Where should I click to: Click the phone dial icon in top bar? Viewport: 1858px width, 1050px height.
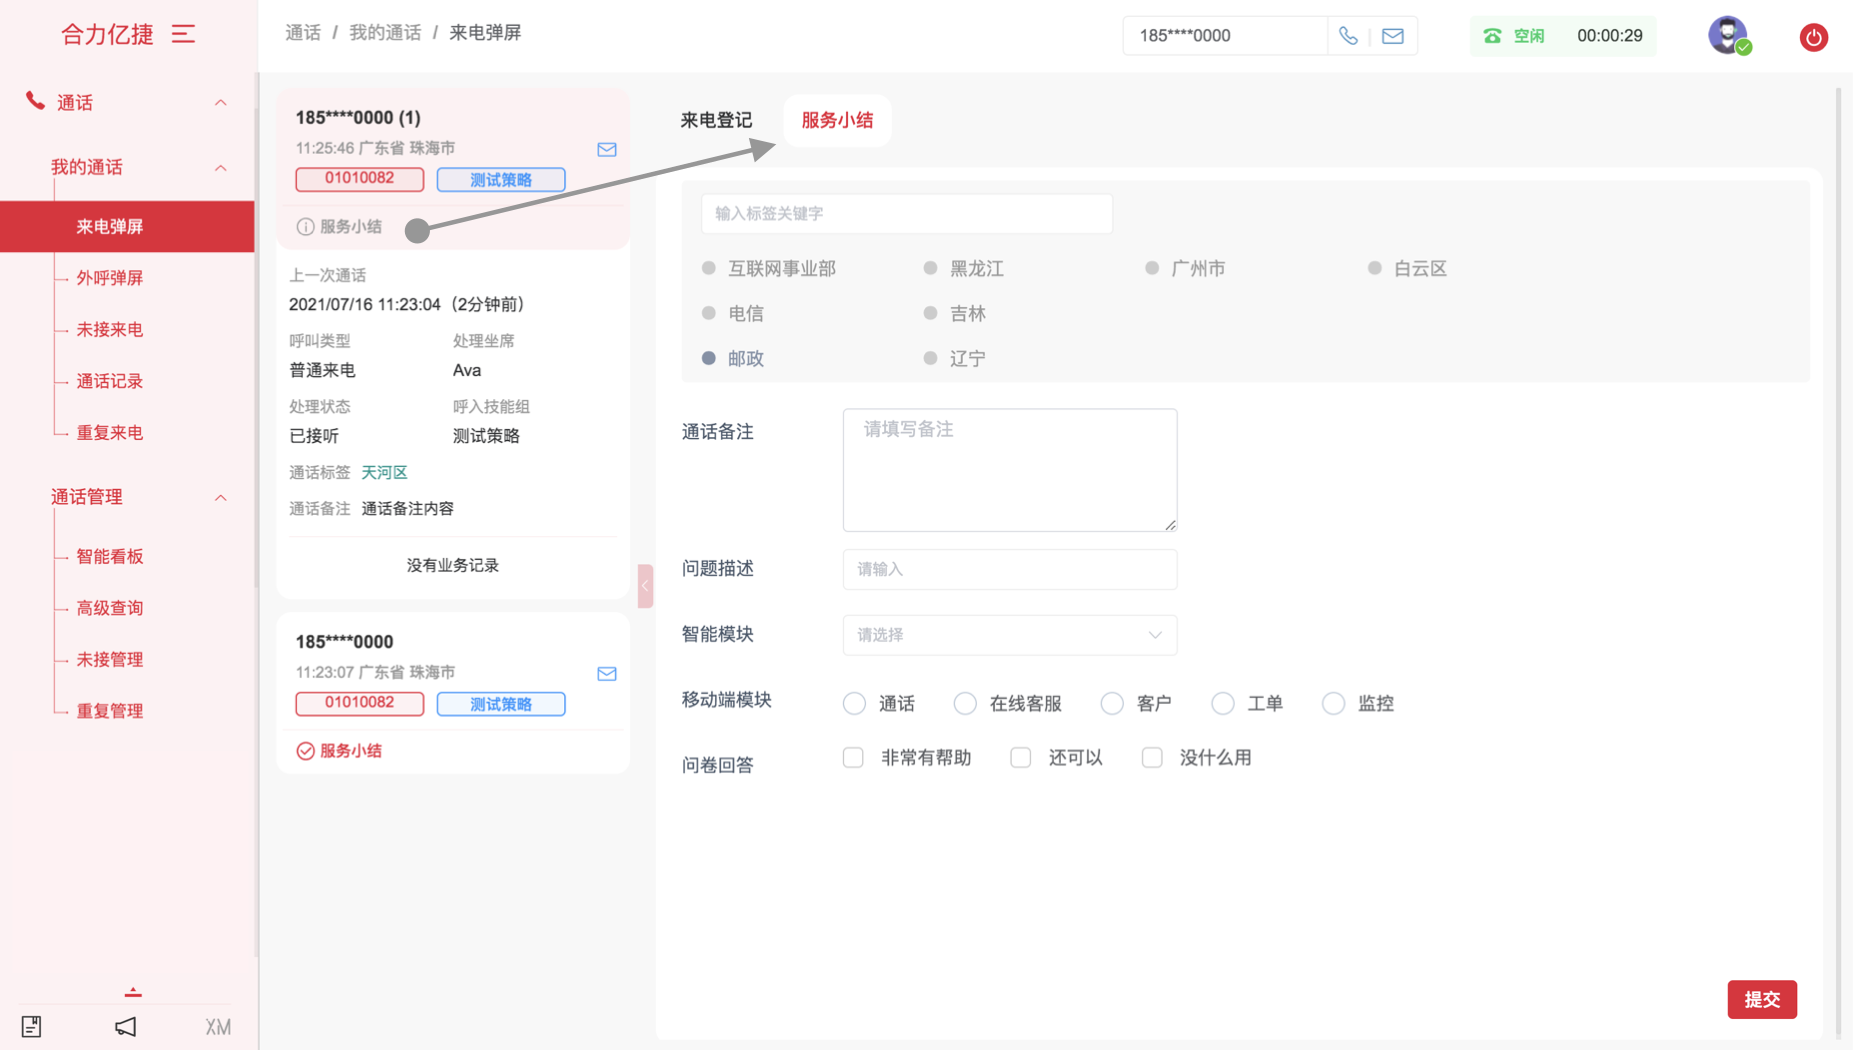tap(1347, 36)
